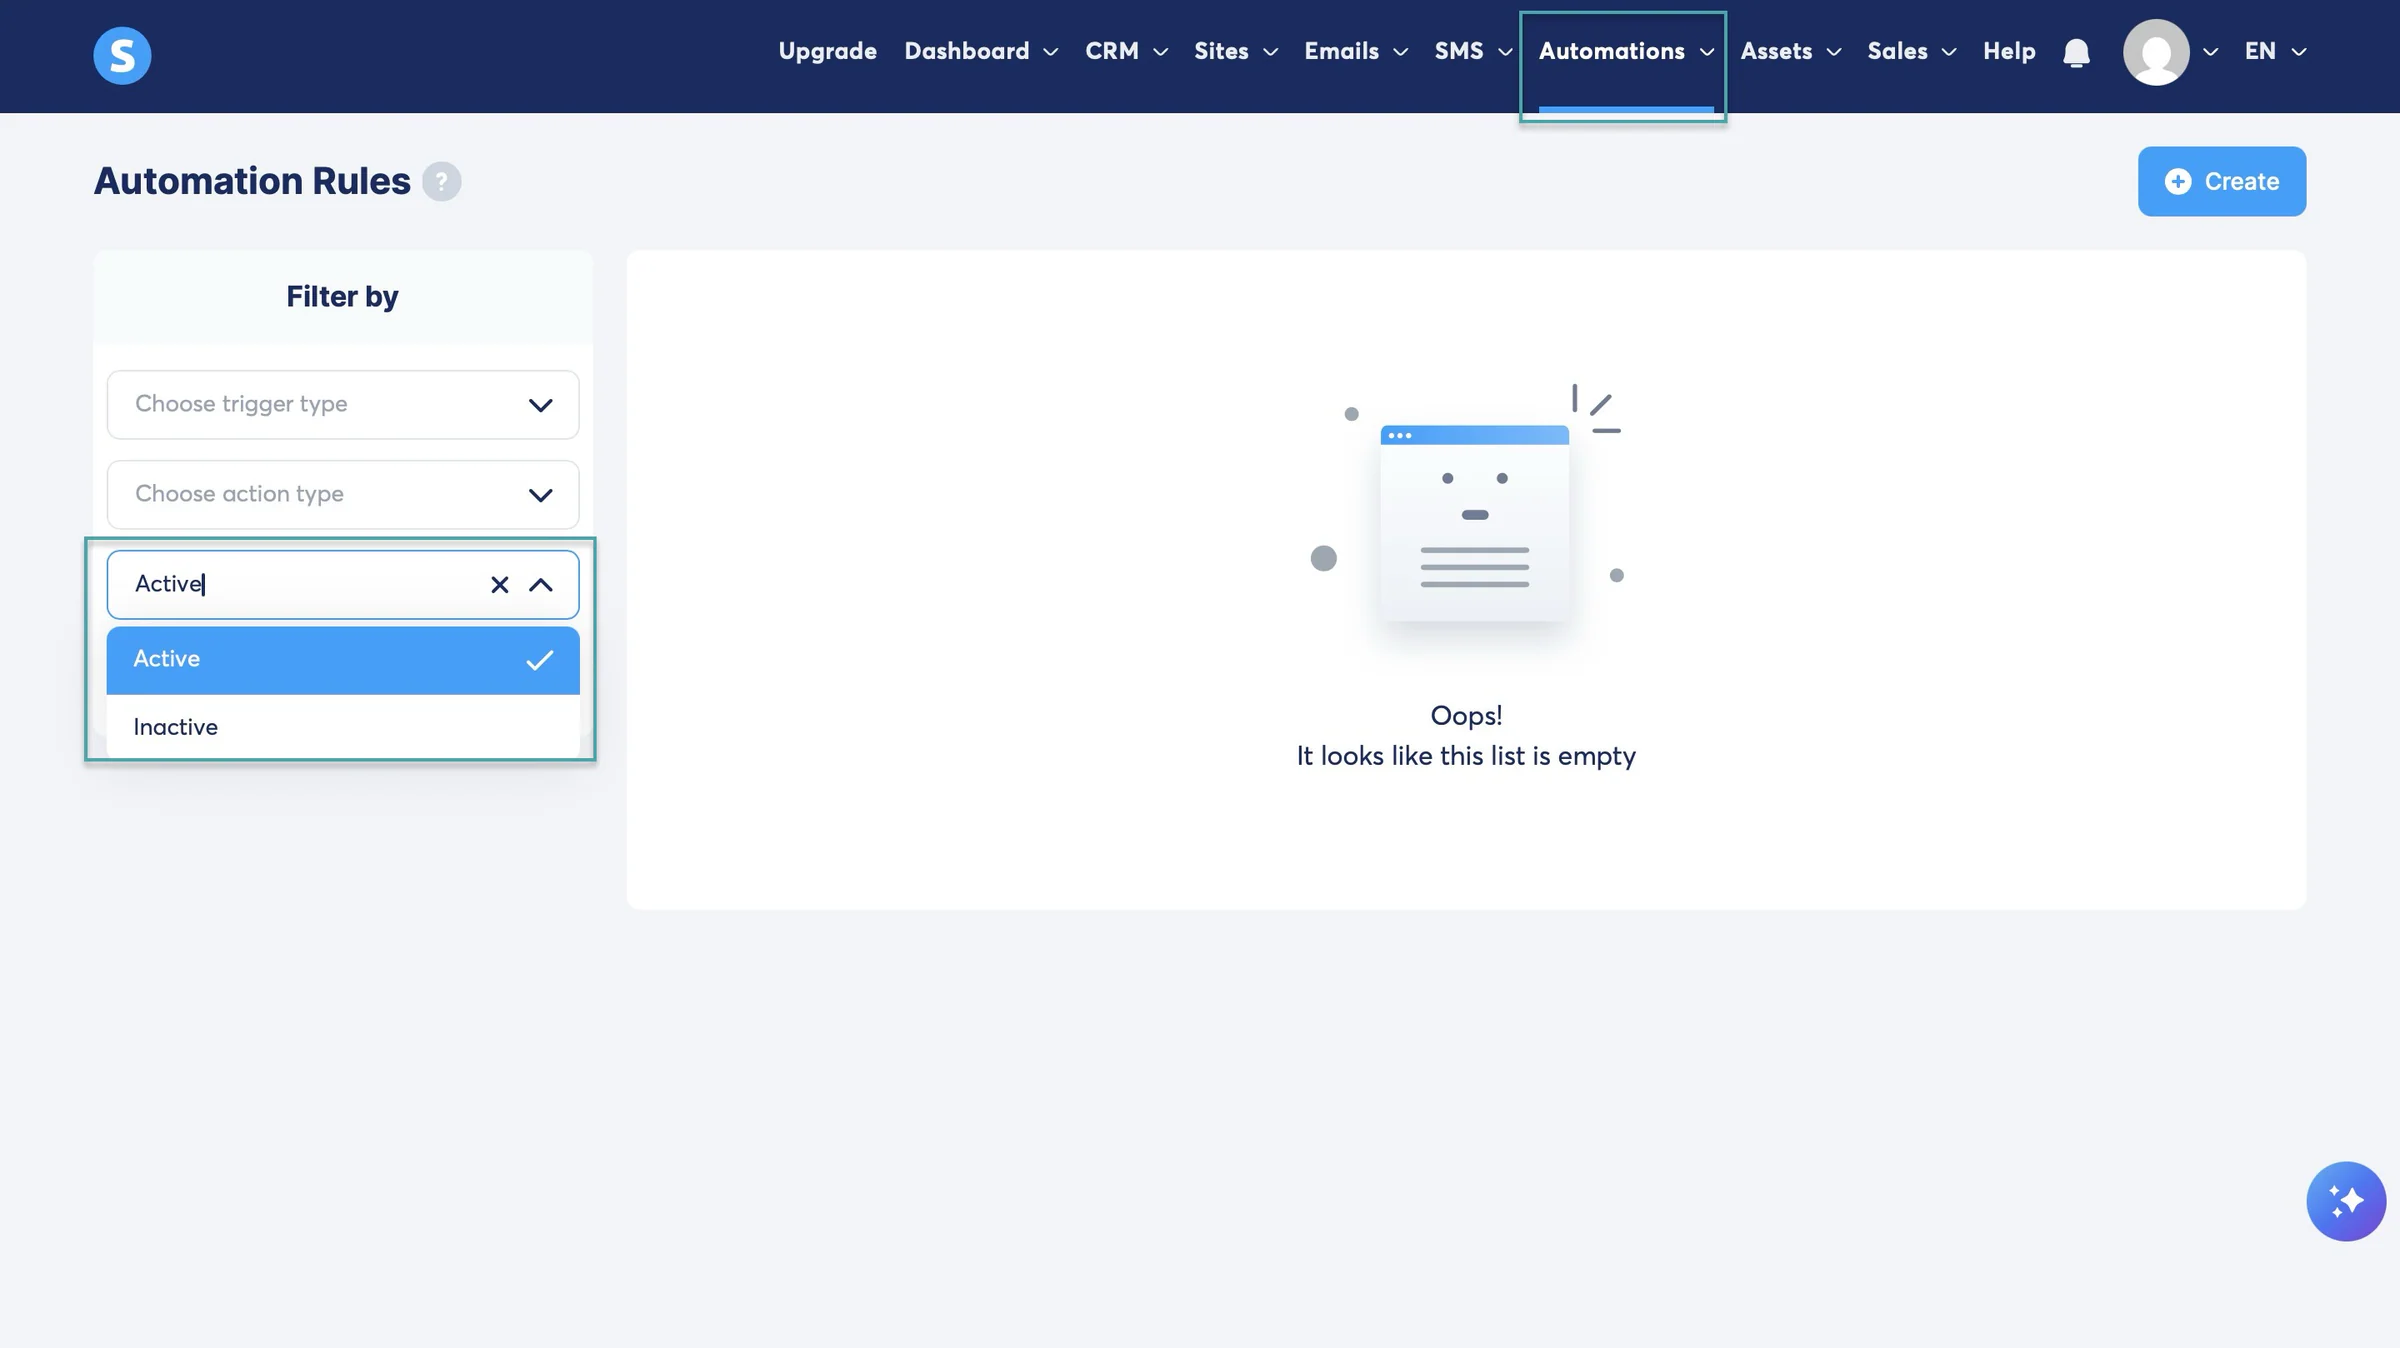Collapse the status filter dropdown
Image resolution: width=2400 pixels, height=1348 pixels.
[541, 585]
